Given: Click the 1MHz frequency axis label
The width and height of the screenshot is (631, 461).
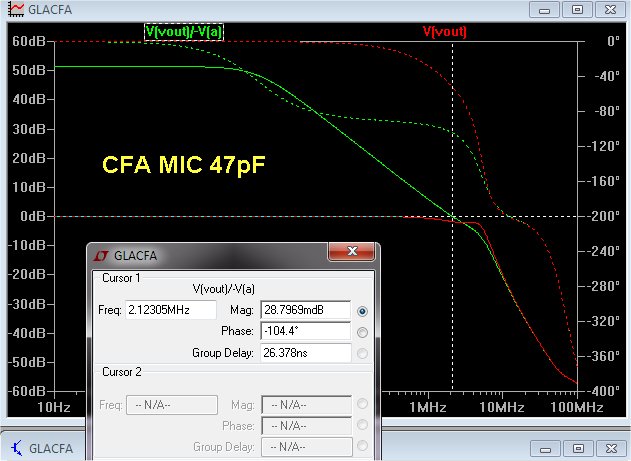Looking at the screenshot, I should [428, 407].
